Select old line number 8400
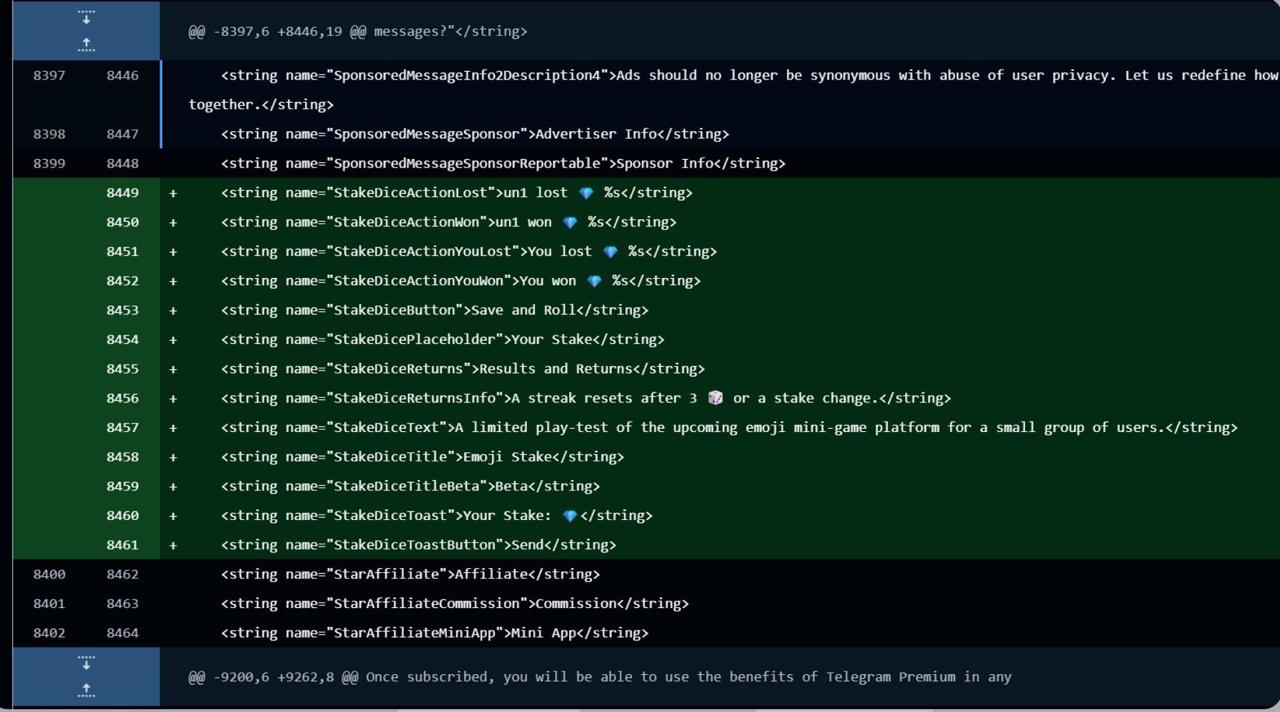The height and width of the screenshot is (712, 1280). (x=49, y=574)
